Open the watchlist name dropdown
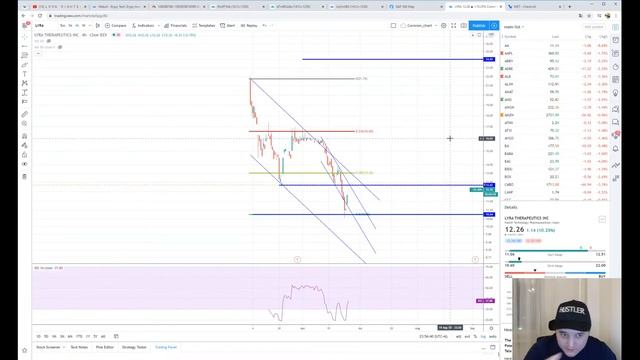Viewport: 640px width, 360px height. (x=514, y=27)
